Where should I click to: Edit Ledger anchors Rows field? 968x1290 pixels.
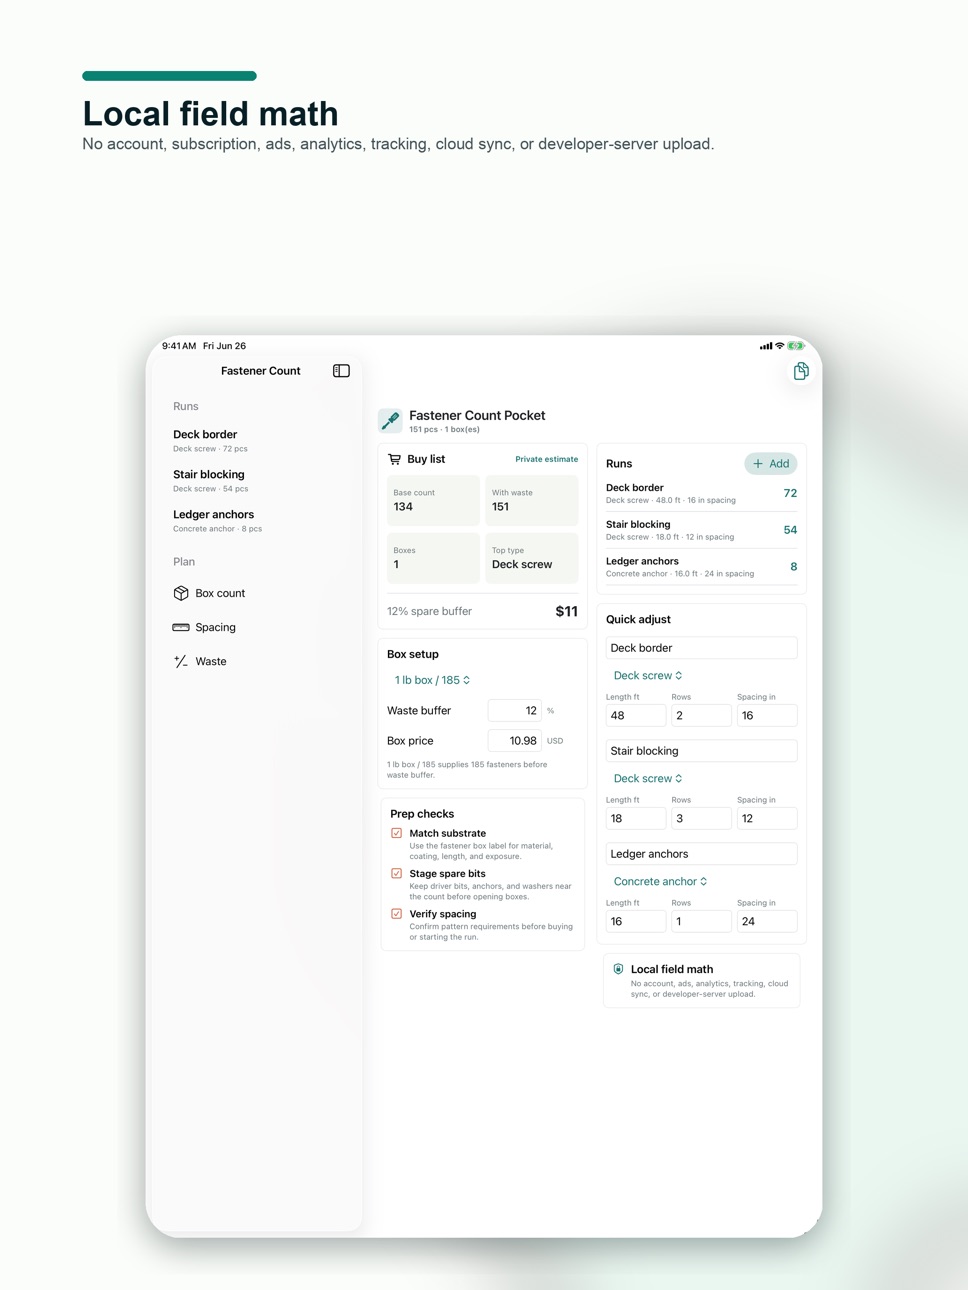[701, 921]
